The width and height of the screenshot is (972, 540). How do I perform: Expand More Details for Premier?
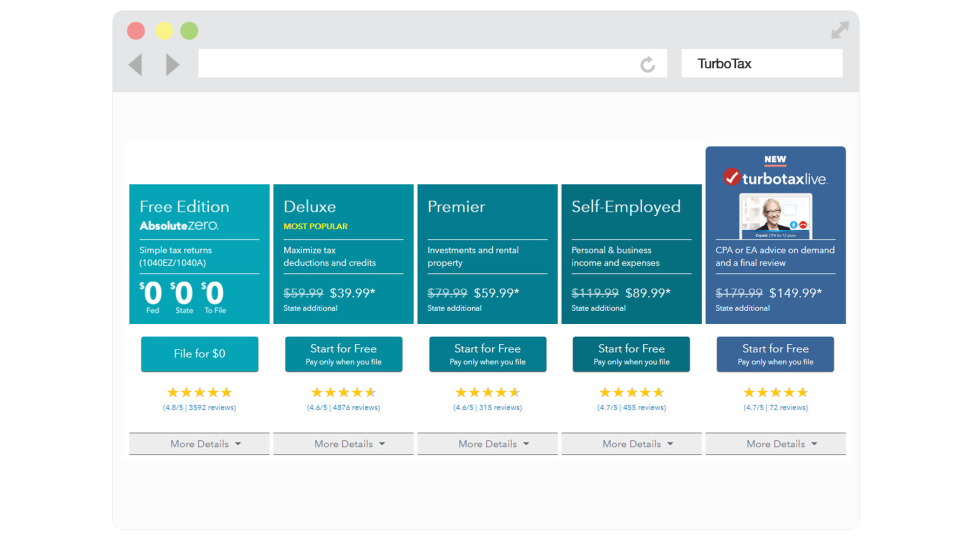point(487,444)
